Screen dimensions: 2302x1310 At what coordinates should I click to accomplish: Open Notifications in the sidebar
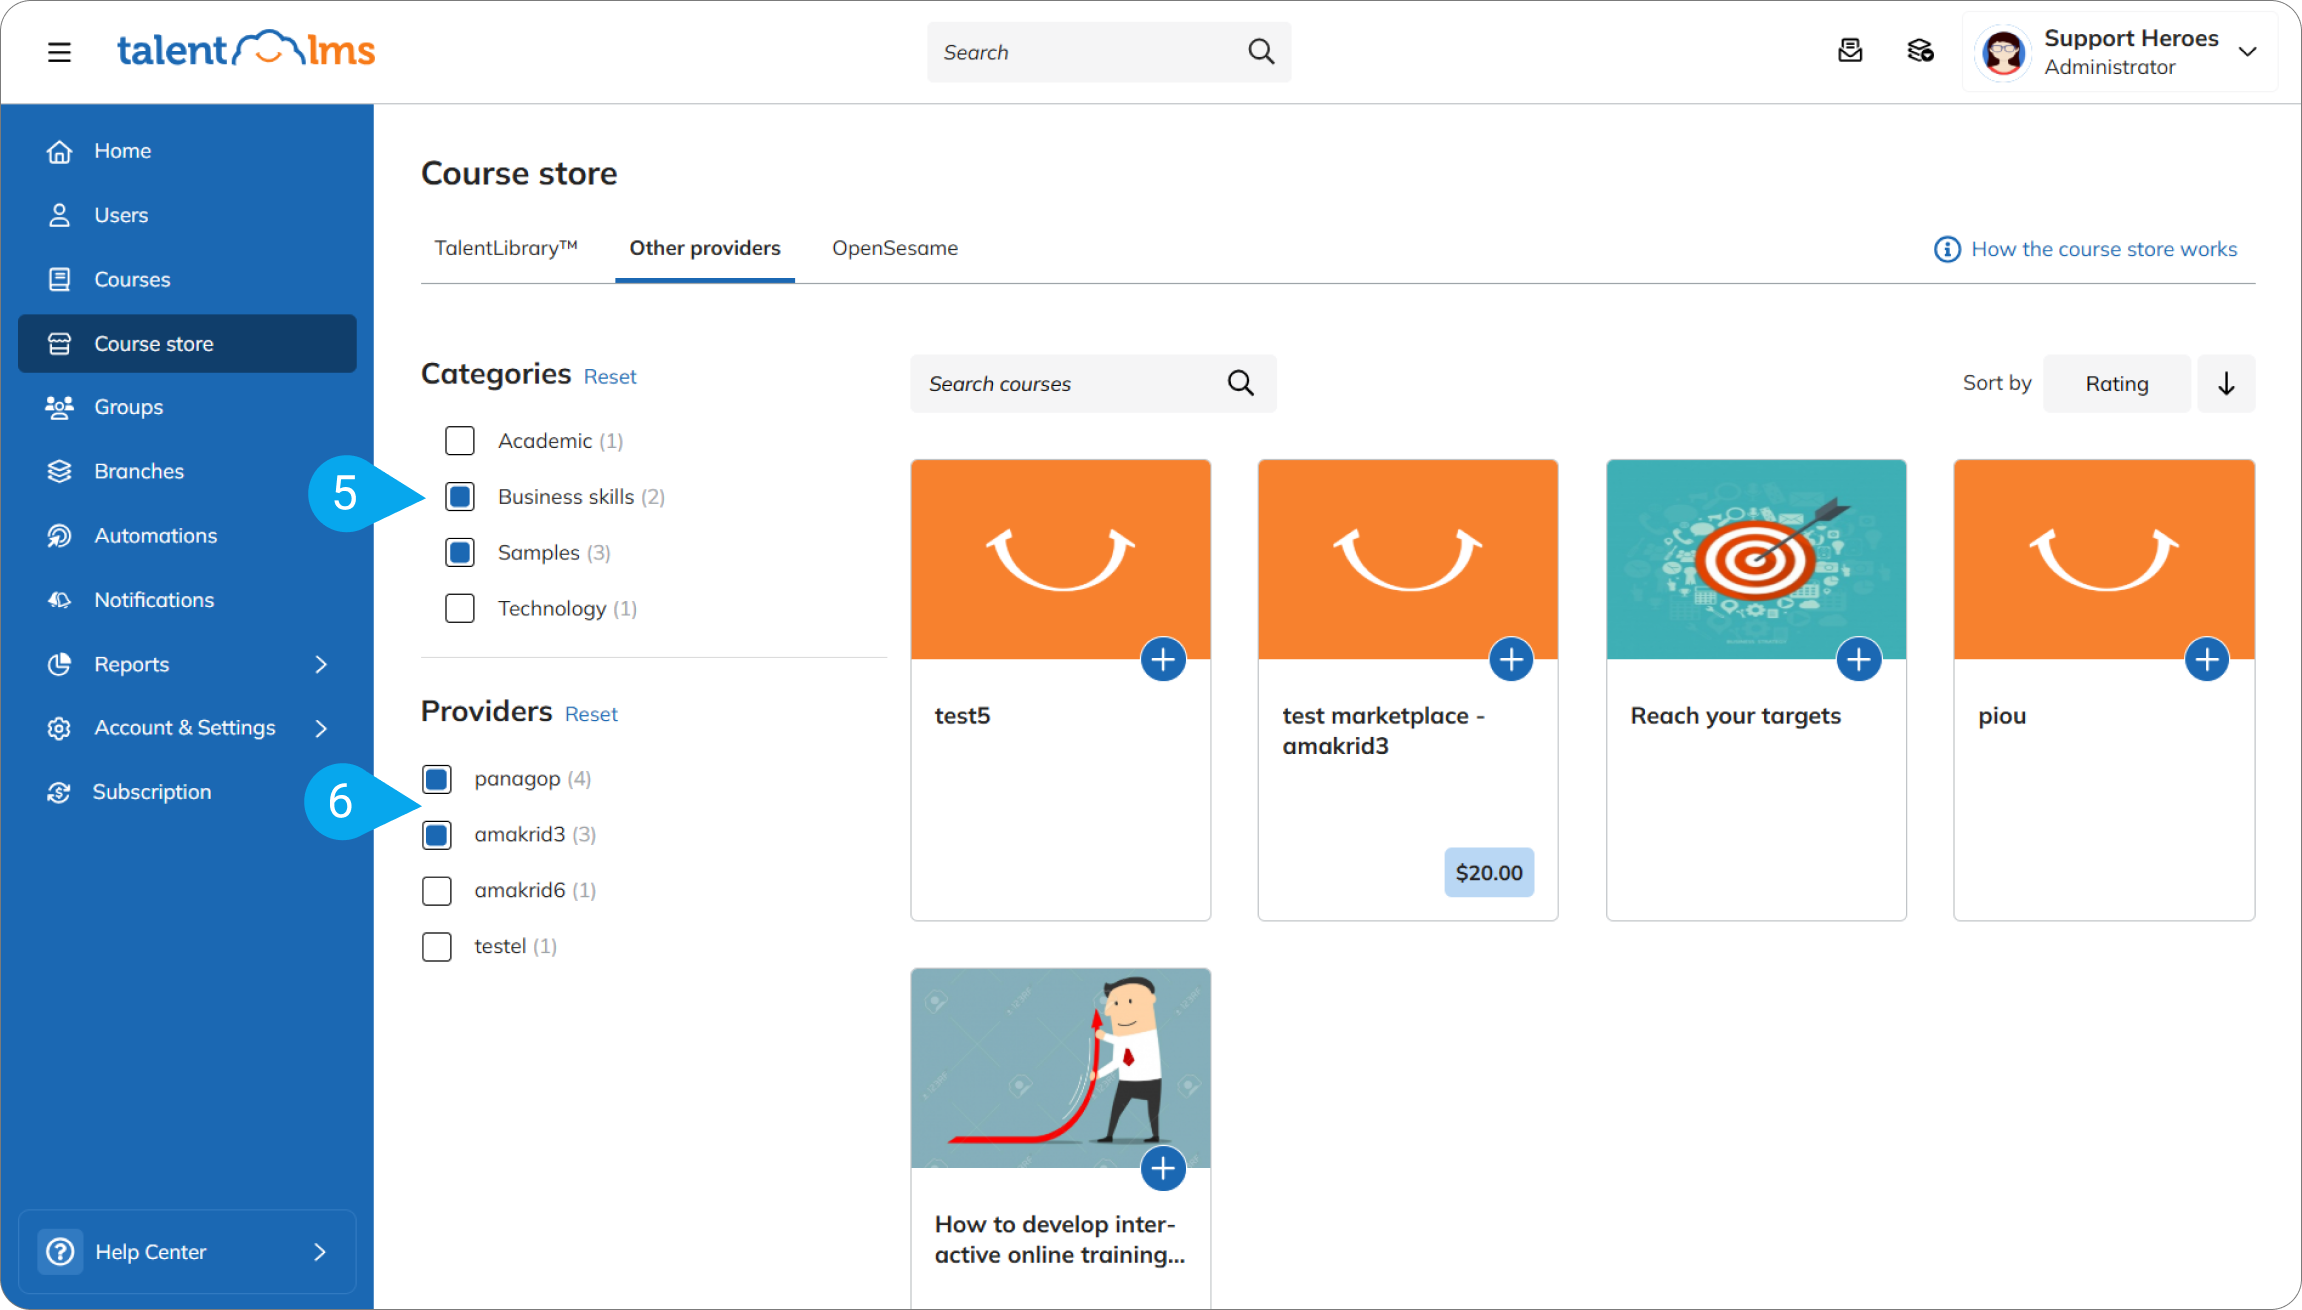(x=187, y=600)
